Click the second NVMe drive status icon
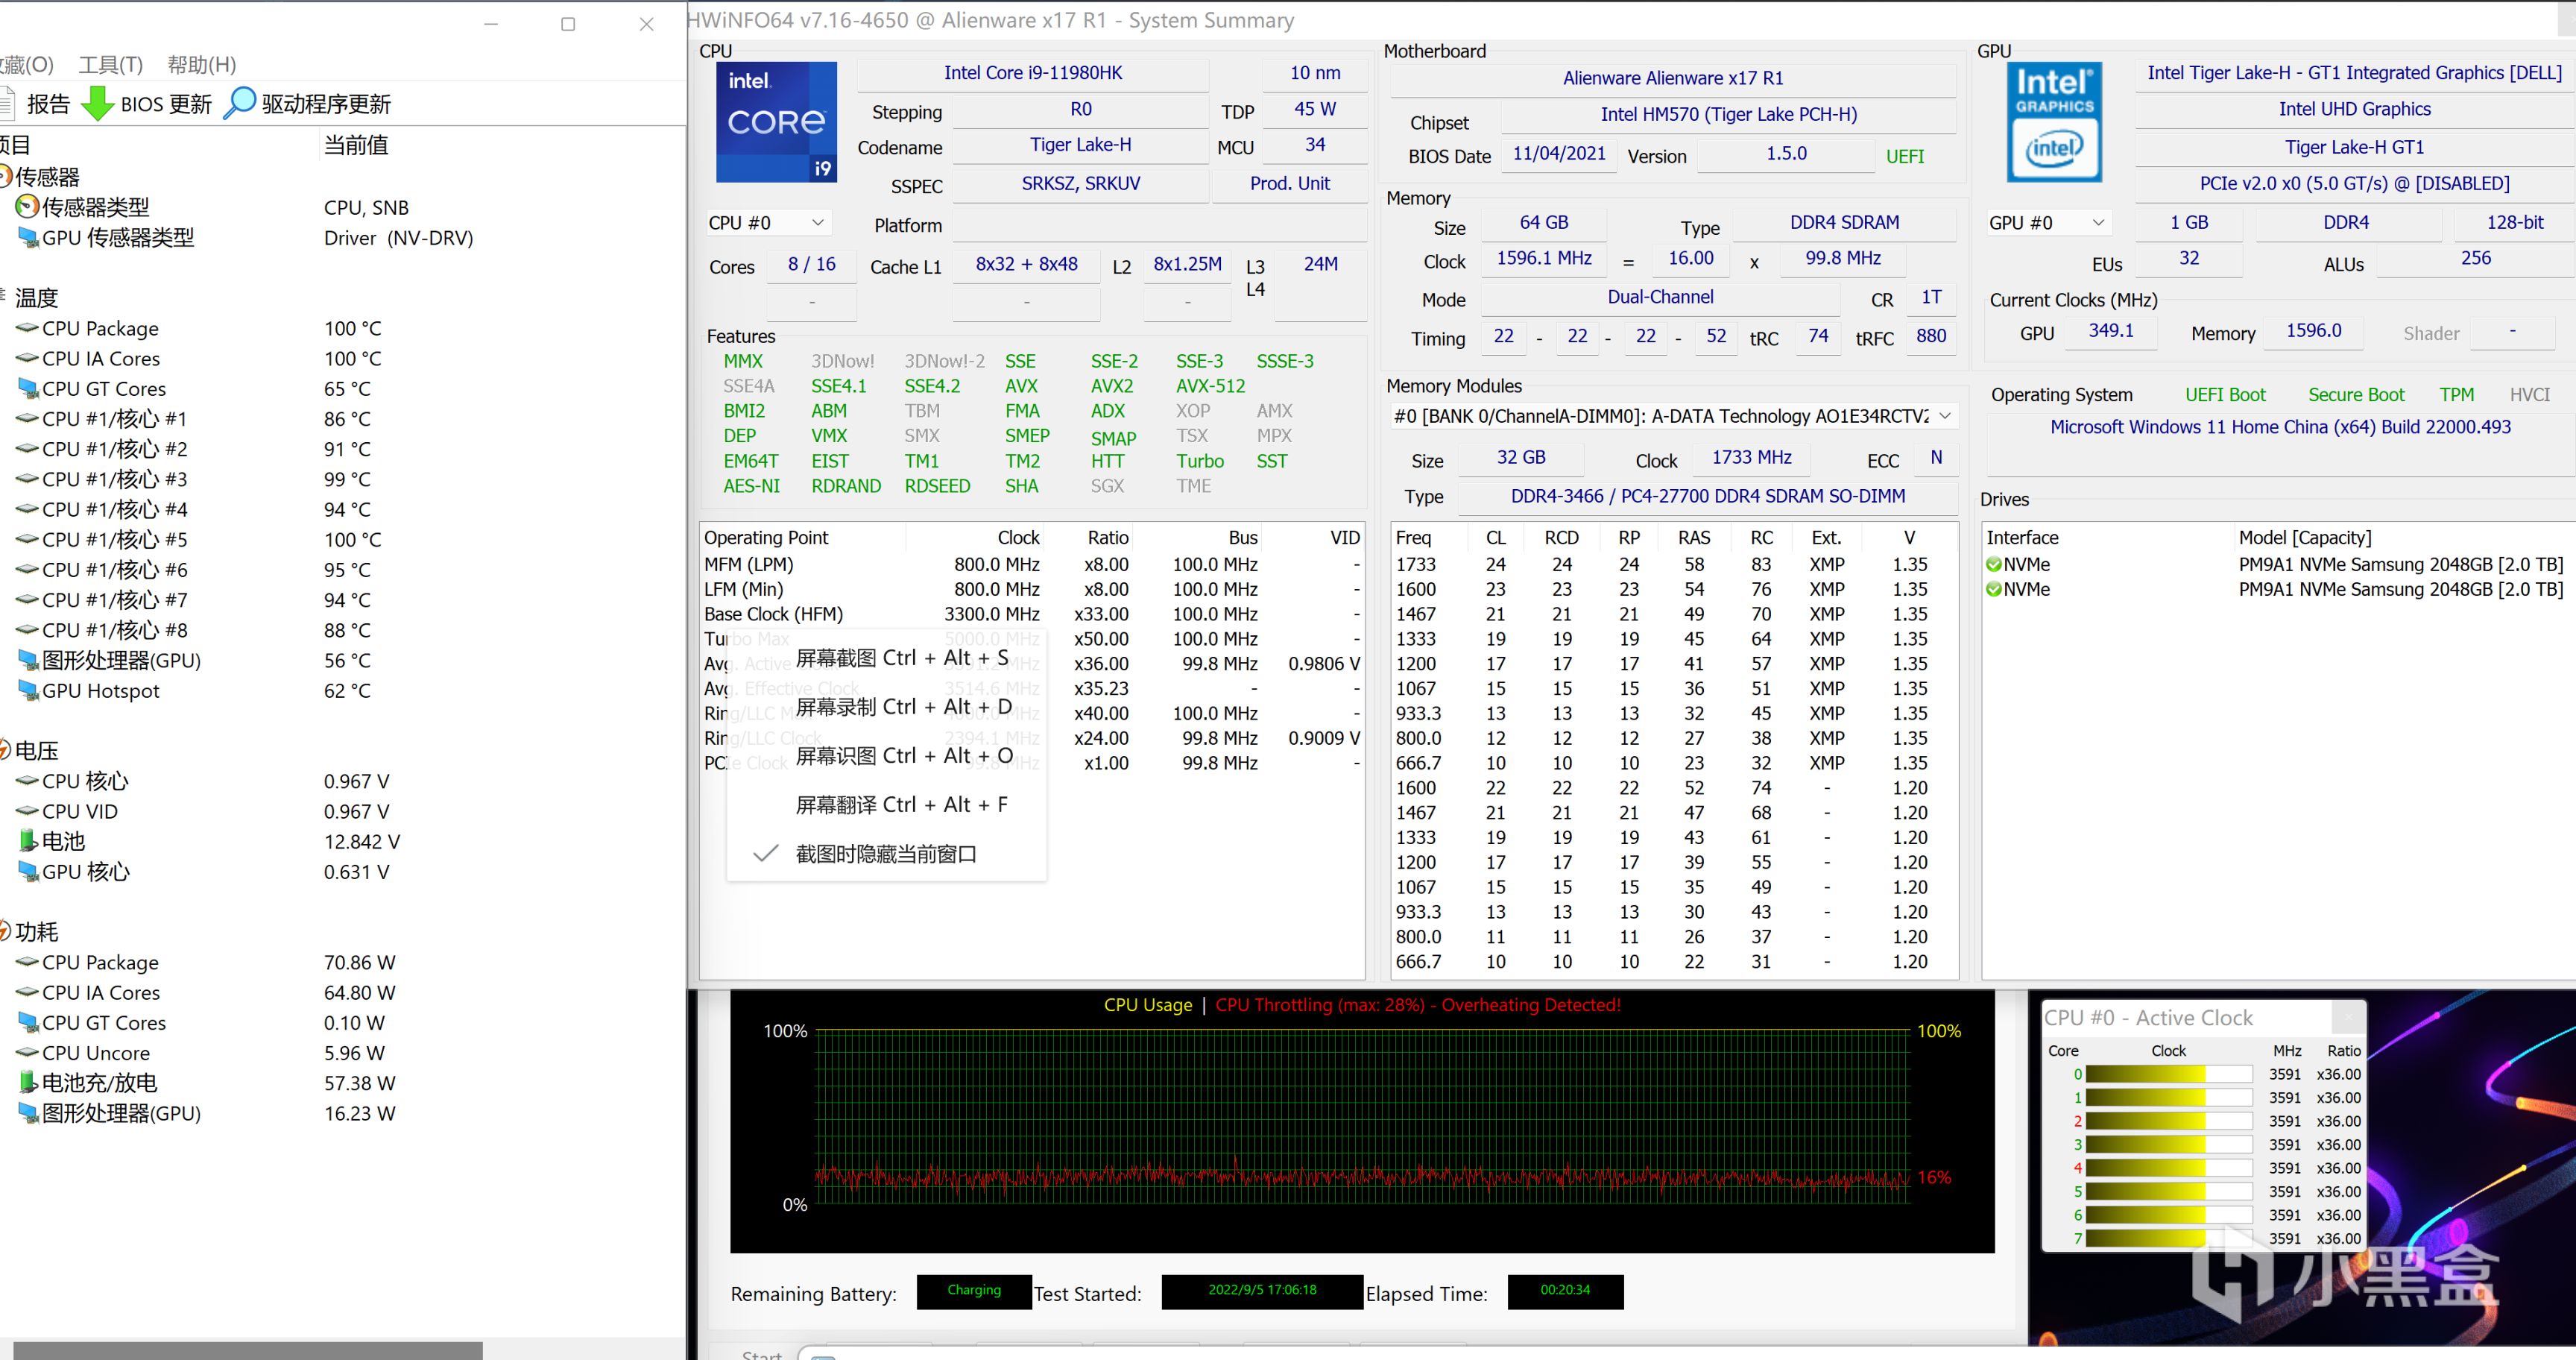This screenshot has height=1360, width=2576. [1994, 590]
